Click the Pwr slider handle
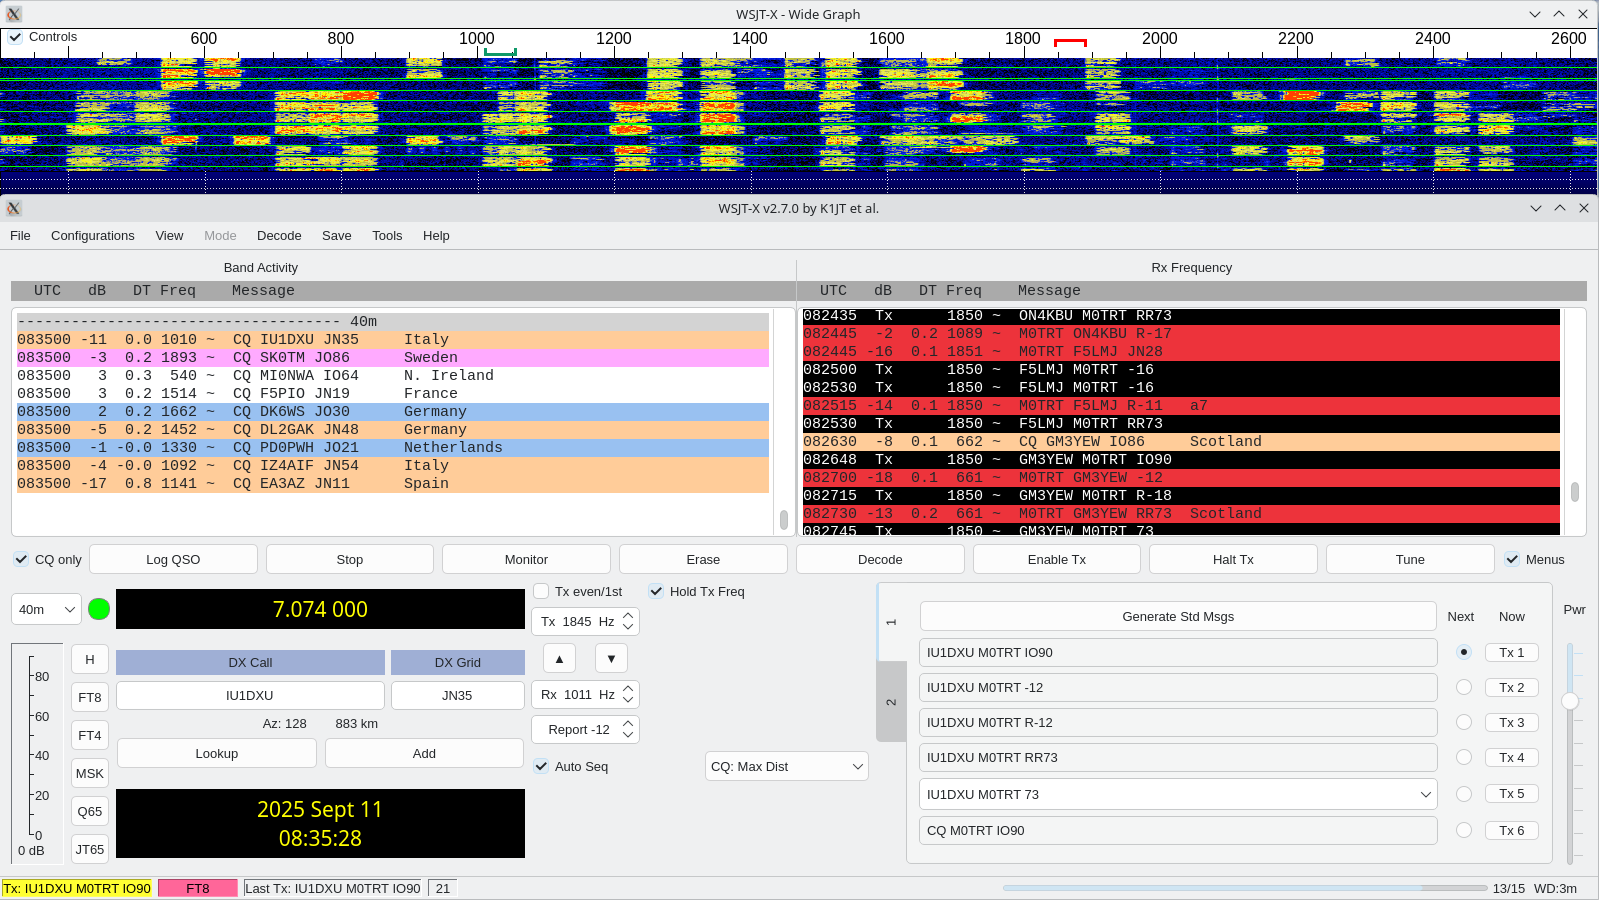This screenshot has height=900, width=1599. coord(1570,701)
